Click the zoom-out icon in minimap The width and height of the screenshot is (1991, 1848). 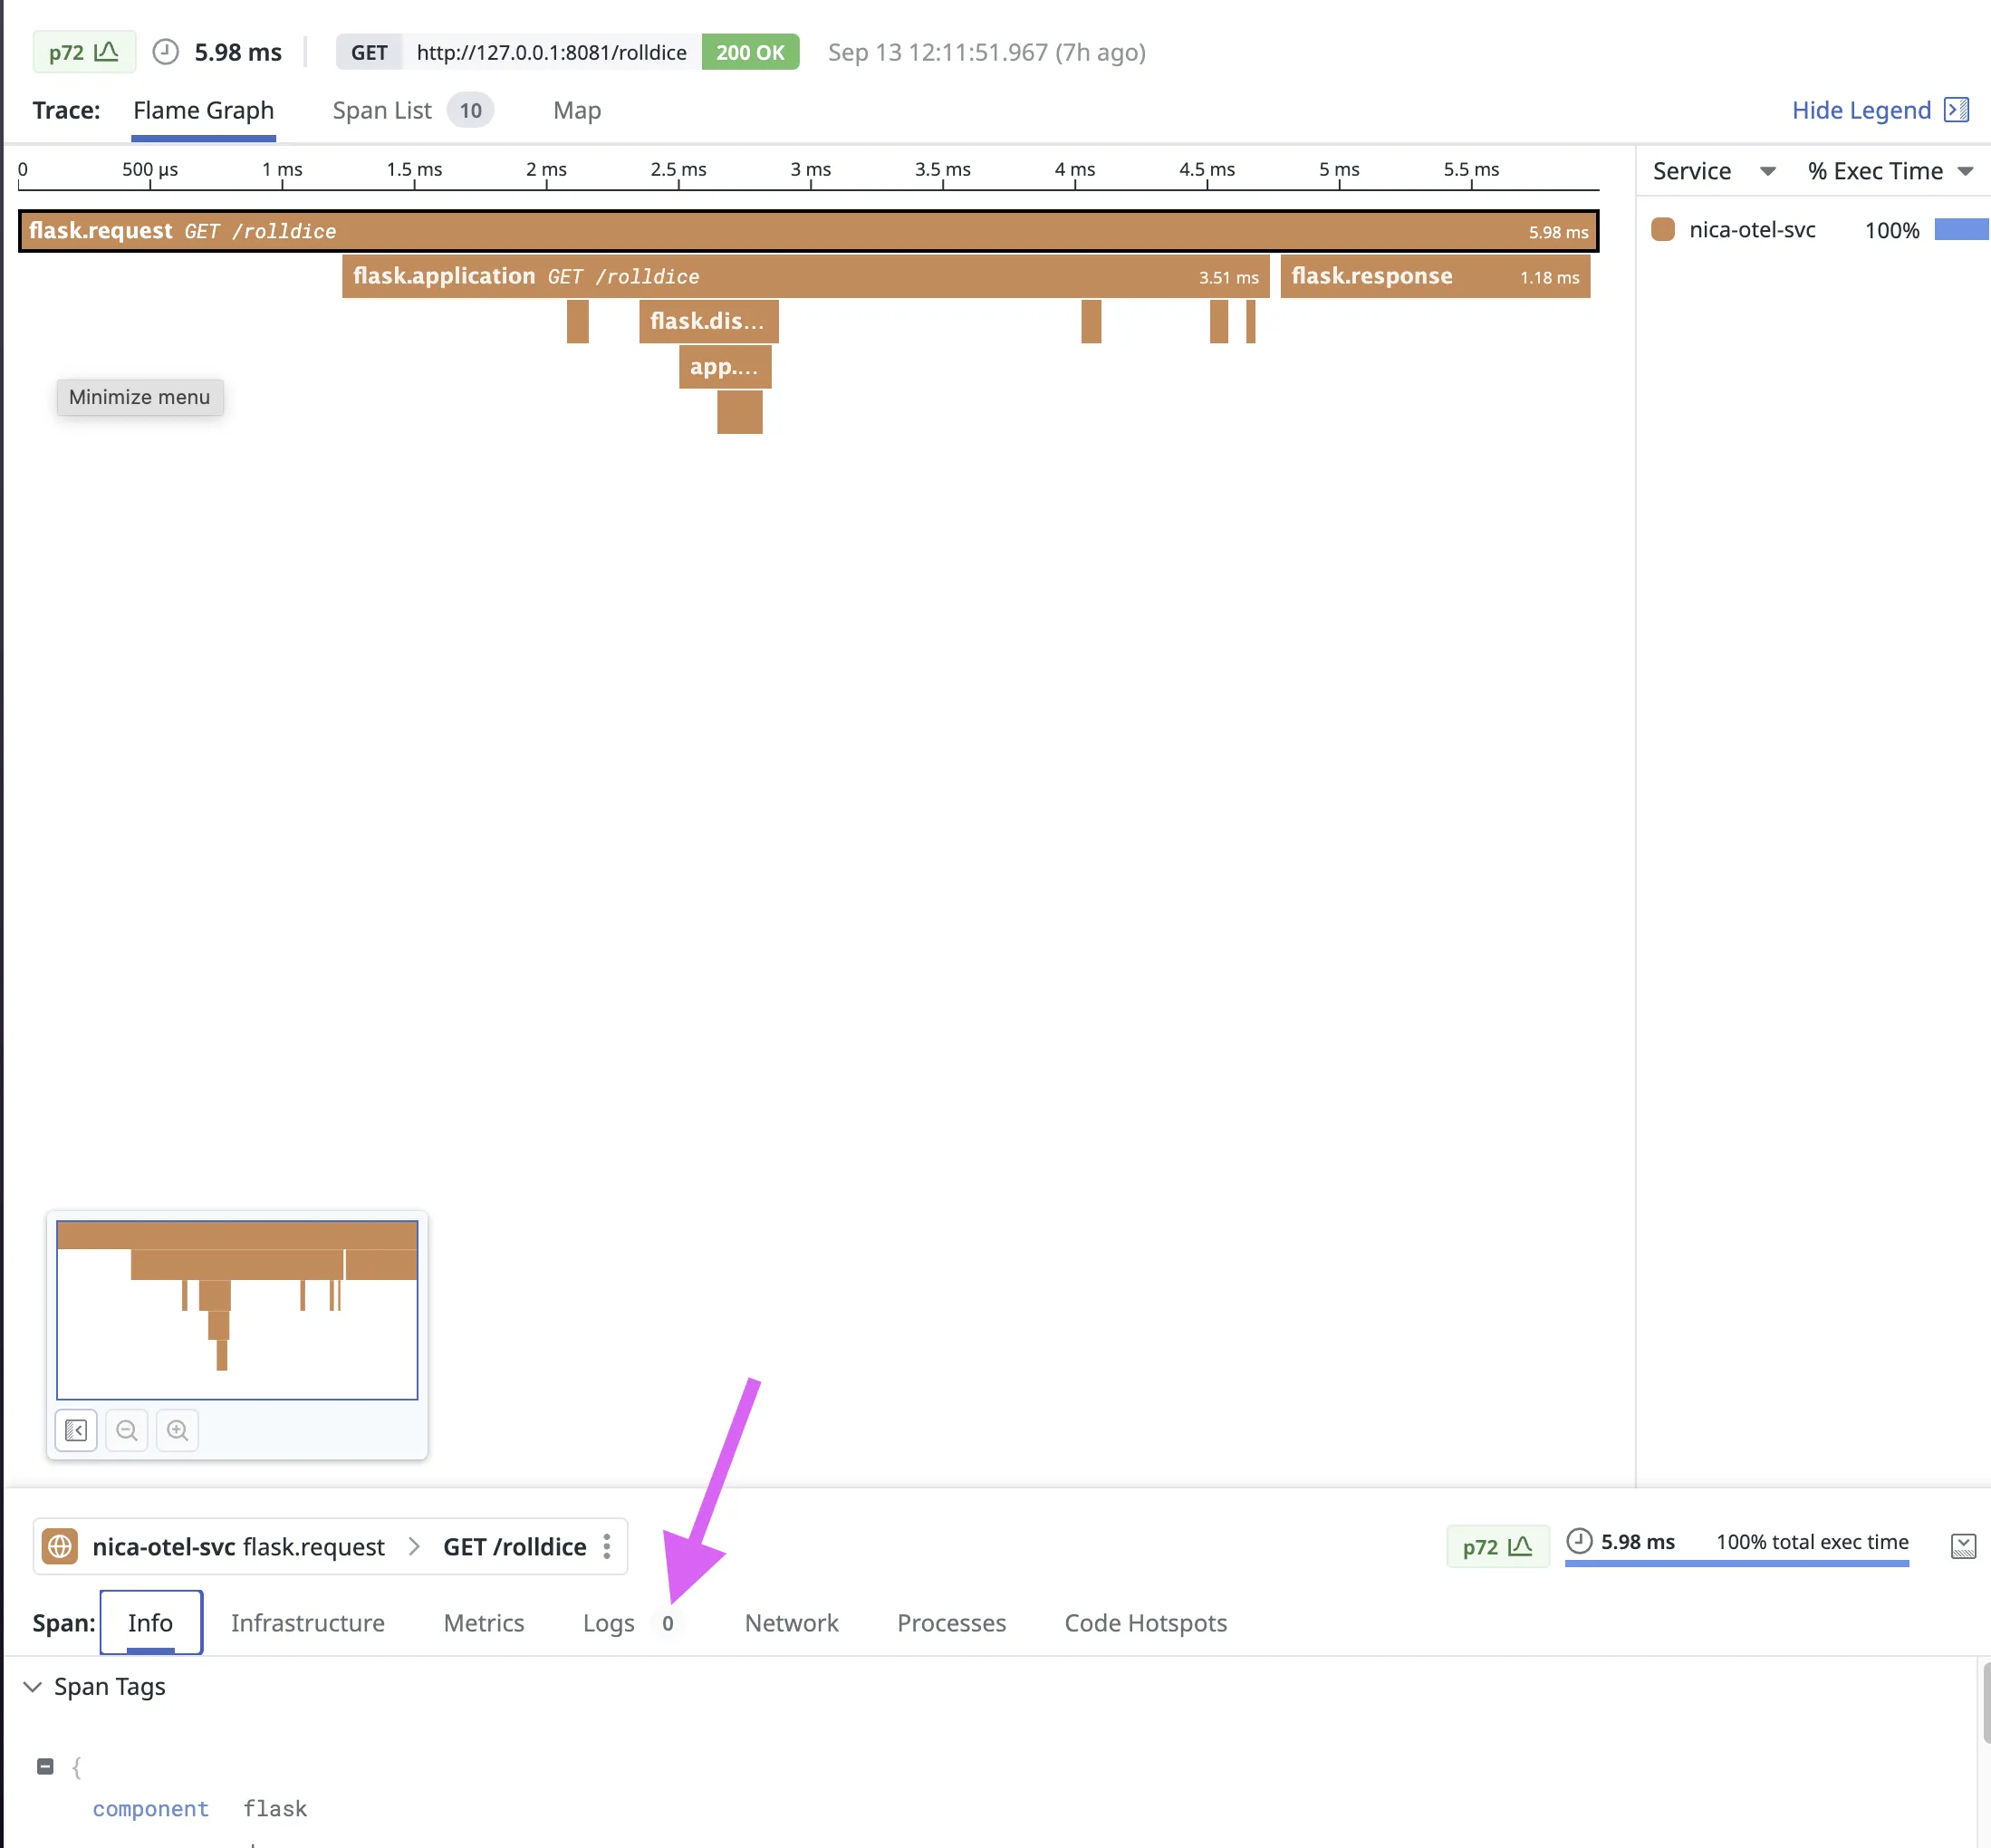[x=127, y=1429]
